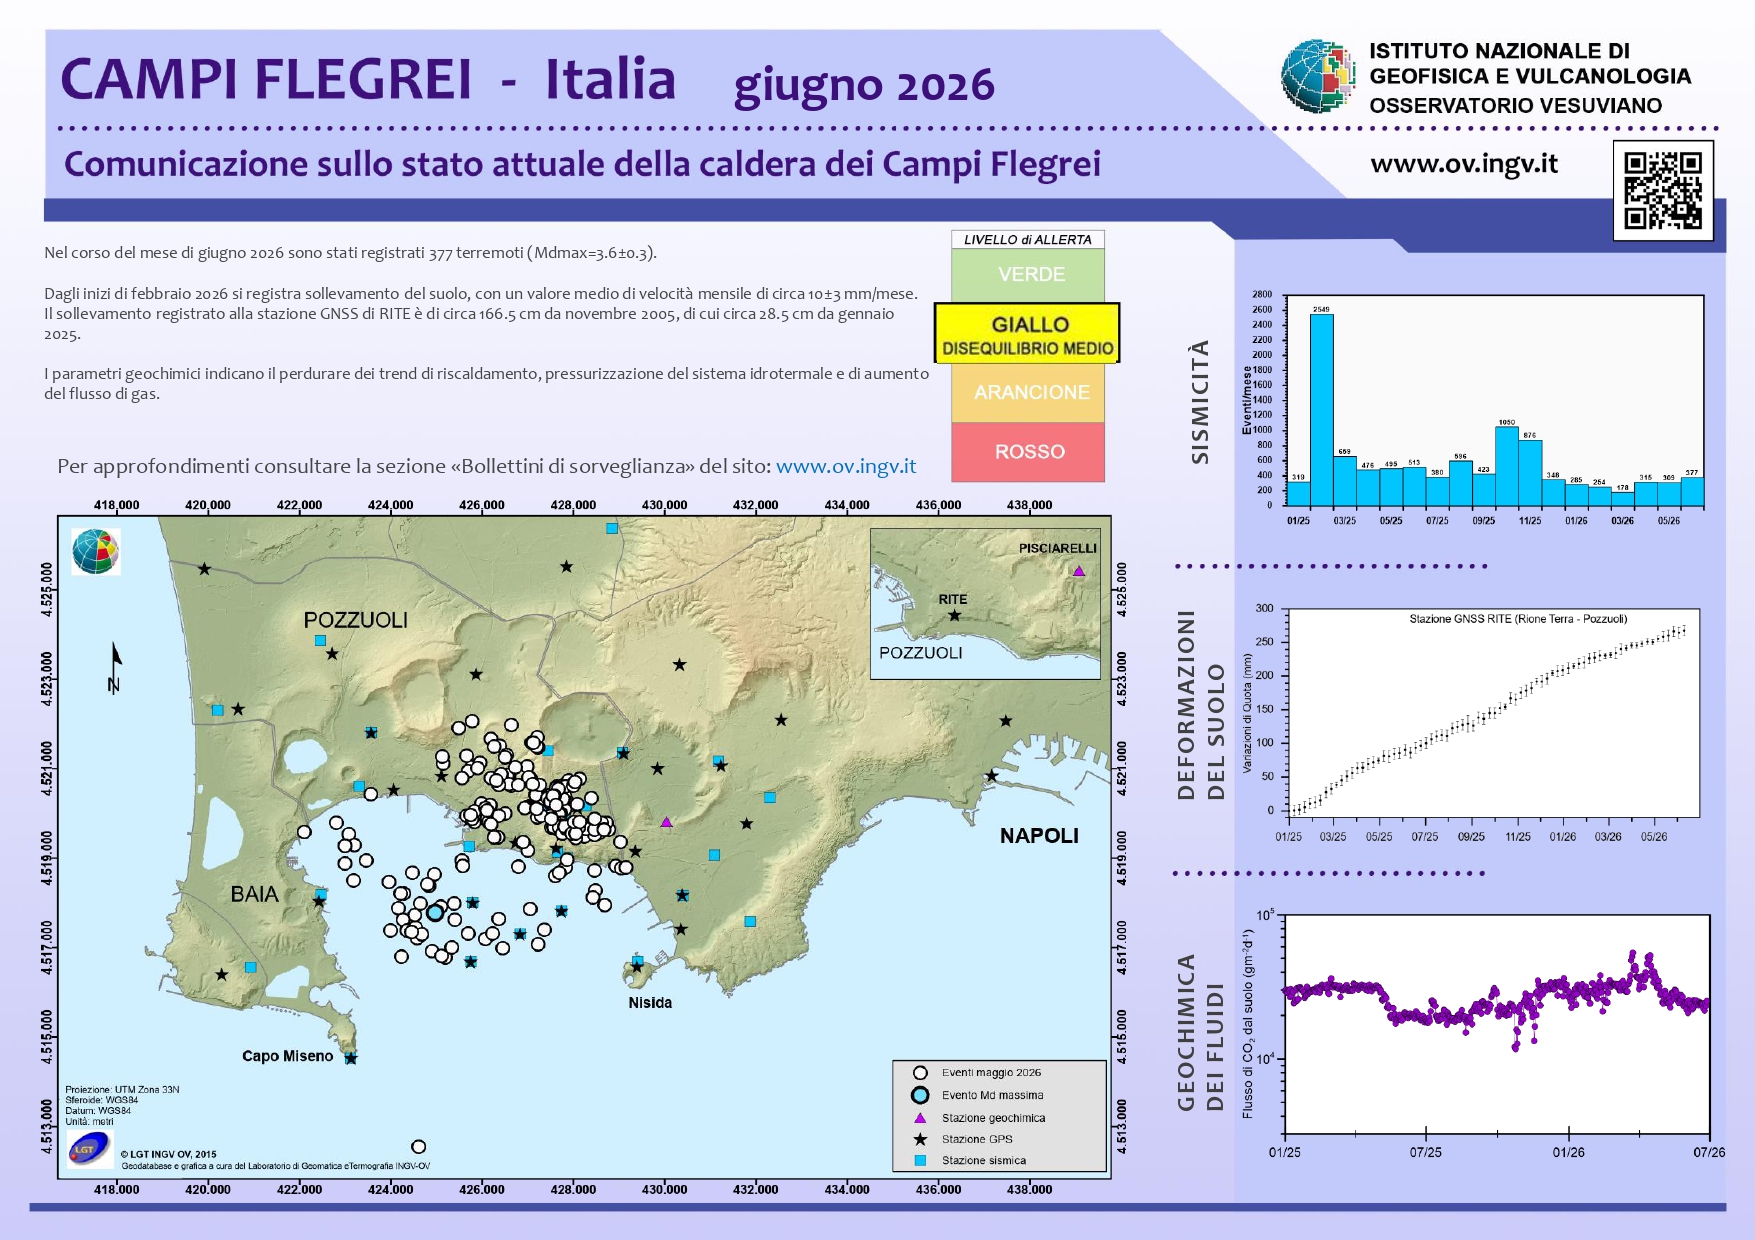Click the www.ov.ingv.it header address
Screen dimensions: 1755x1240
click(x=1464, y=164)
